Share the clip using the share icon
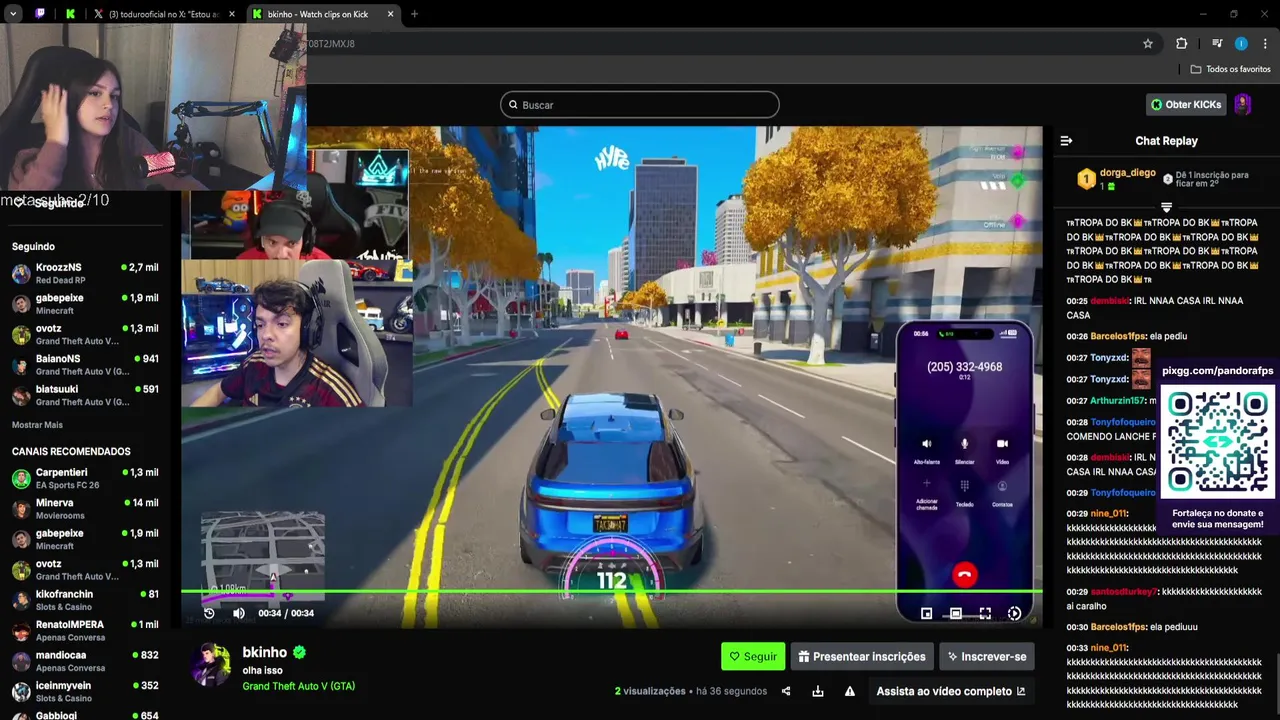The width and height of the screenshot is (1280, 720). 786,691
